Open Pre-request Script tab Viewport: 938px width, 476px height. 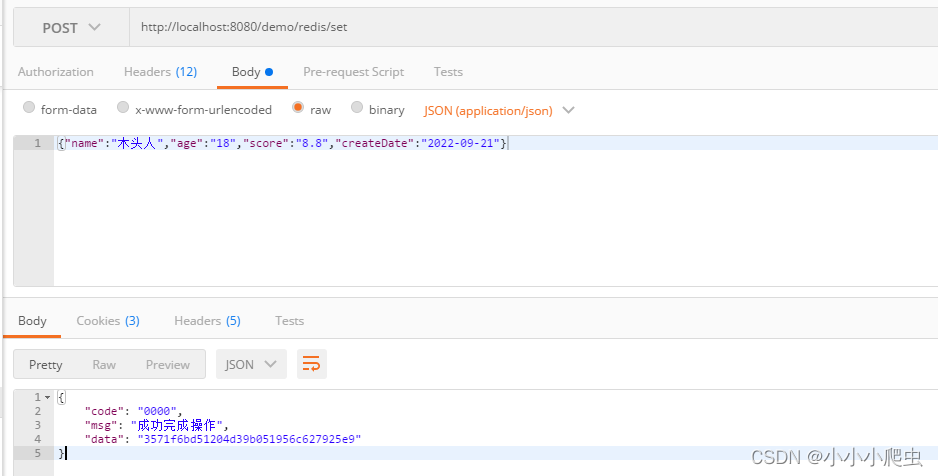(354, 72)
